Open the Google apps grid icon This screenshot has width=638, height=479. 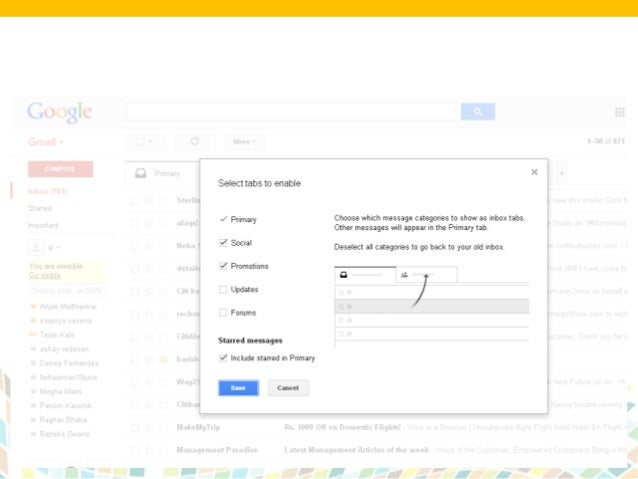click(620, 112)
